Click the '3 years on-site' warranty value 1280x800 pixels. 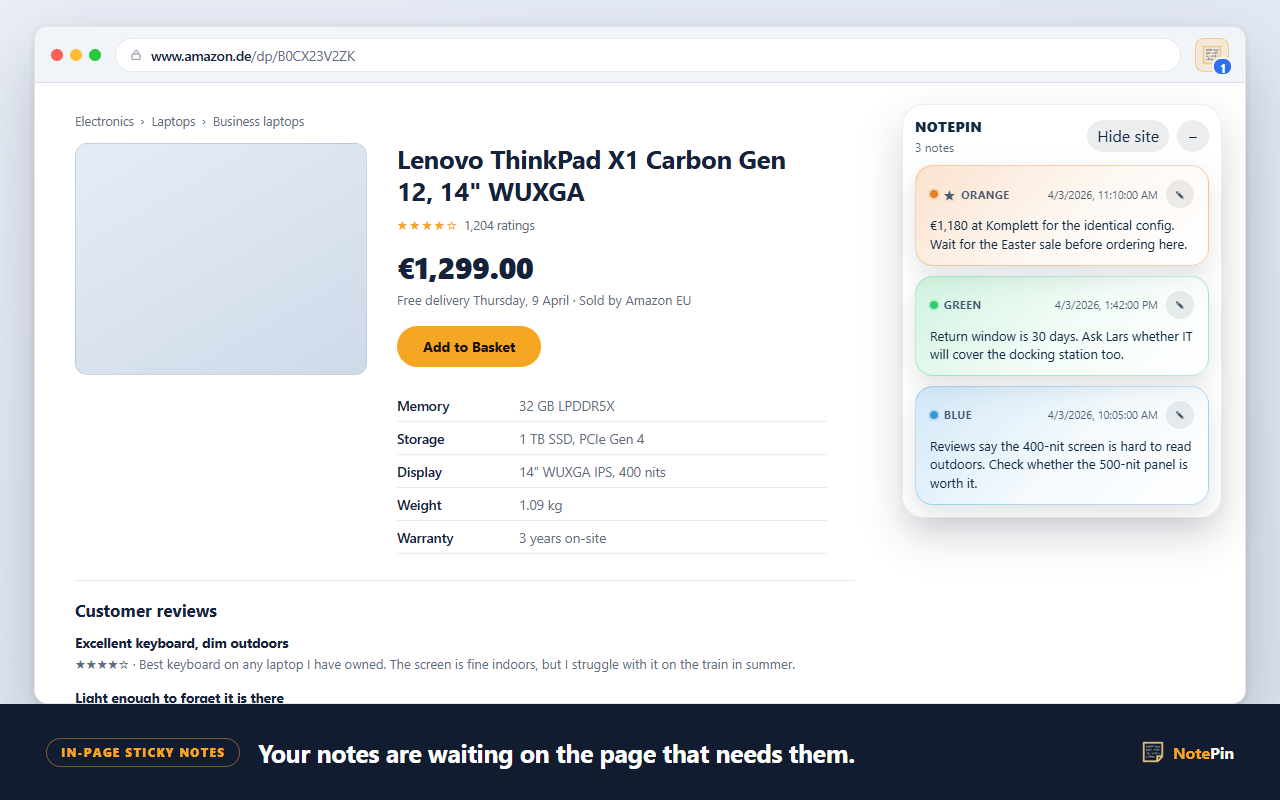[x=562, y=538]
